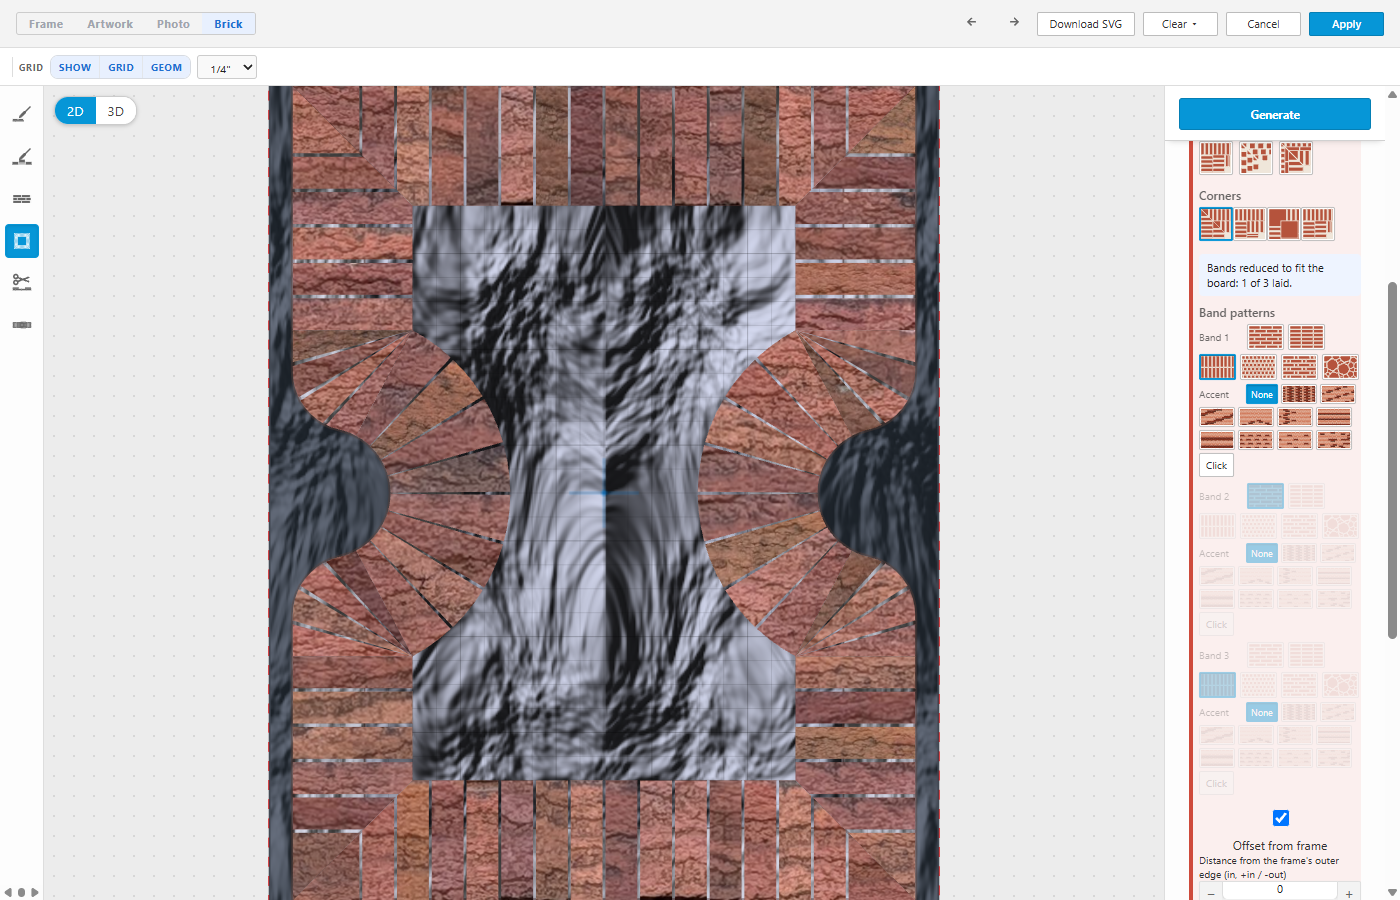Select Band 1 cobblestone circle pattern
Viewport: 1400px width, 900px height.
[1340, 367]
